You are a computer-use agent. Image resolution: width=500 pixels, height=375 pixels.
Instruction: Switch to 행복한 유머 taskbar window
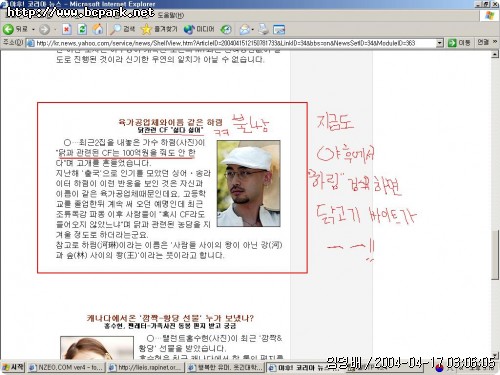(x=225, y=367)
